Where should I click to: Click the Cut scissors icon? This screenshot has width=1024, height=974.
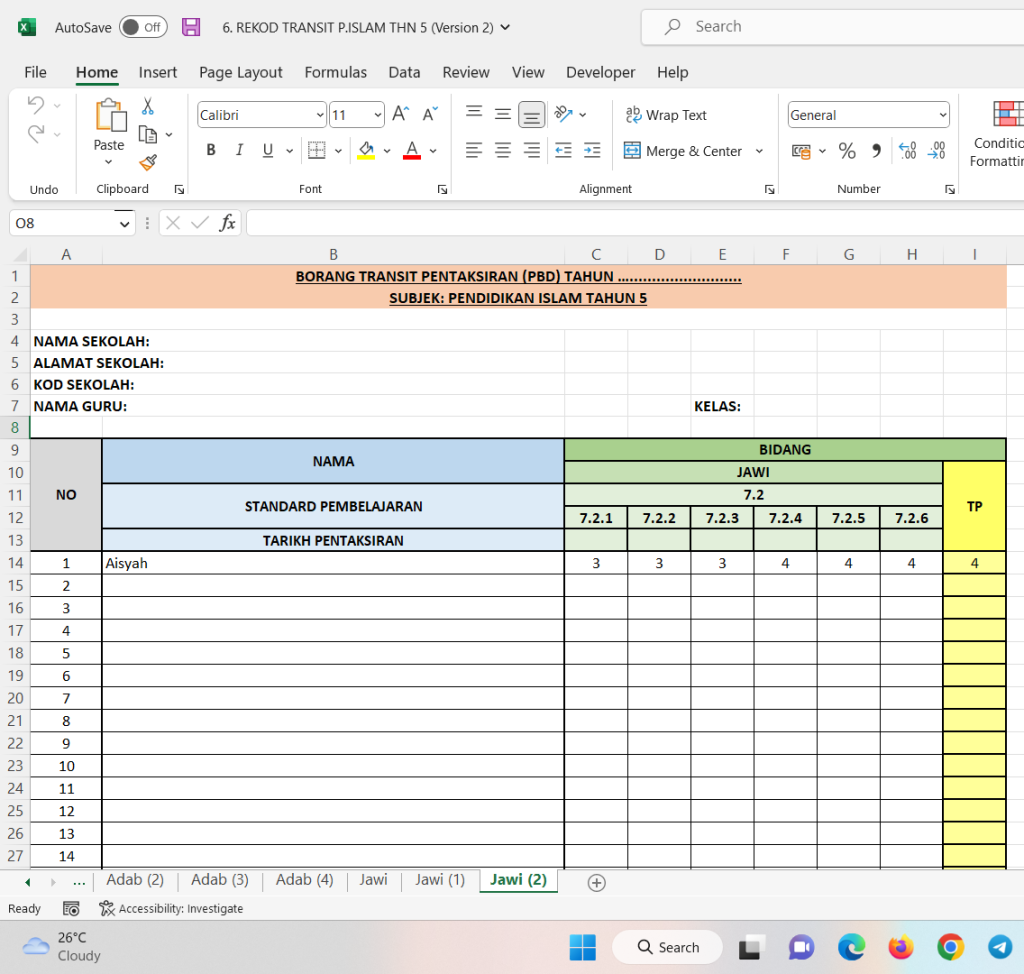pos(148,106)
